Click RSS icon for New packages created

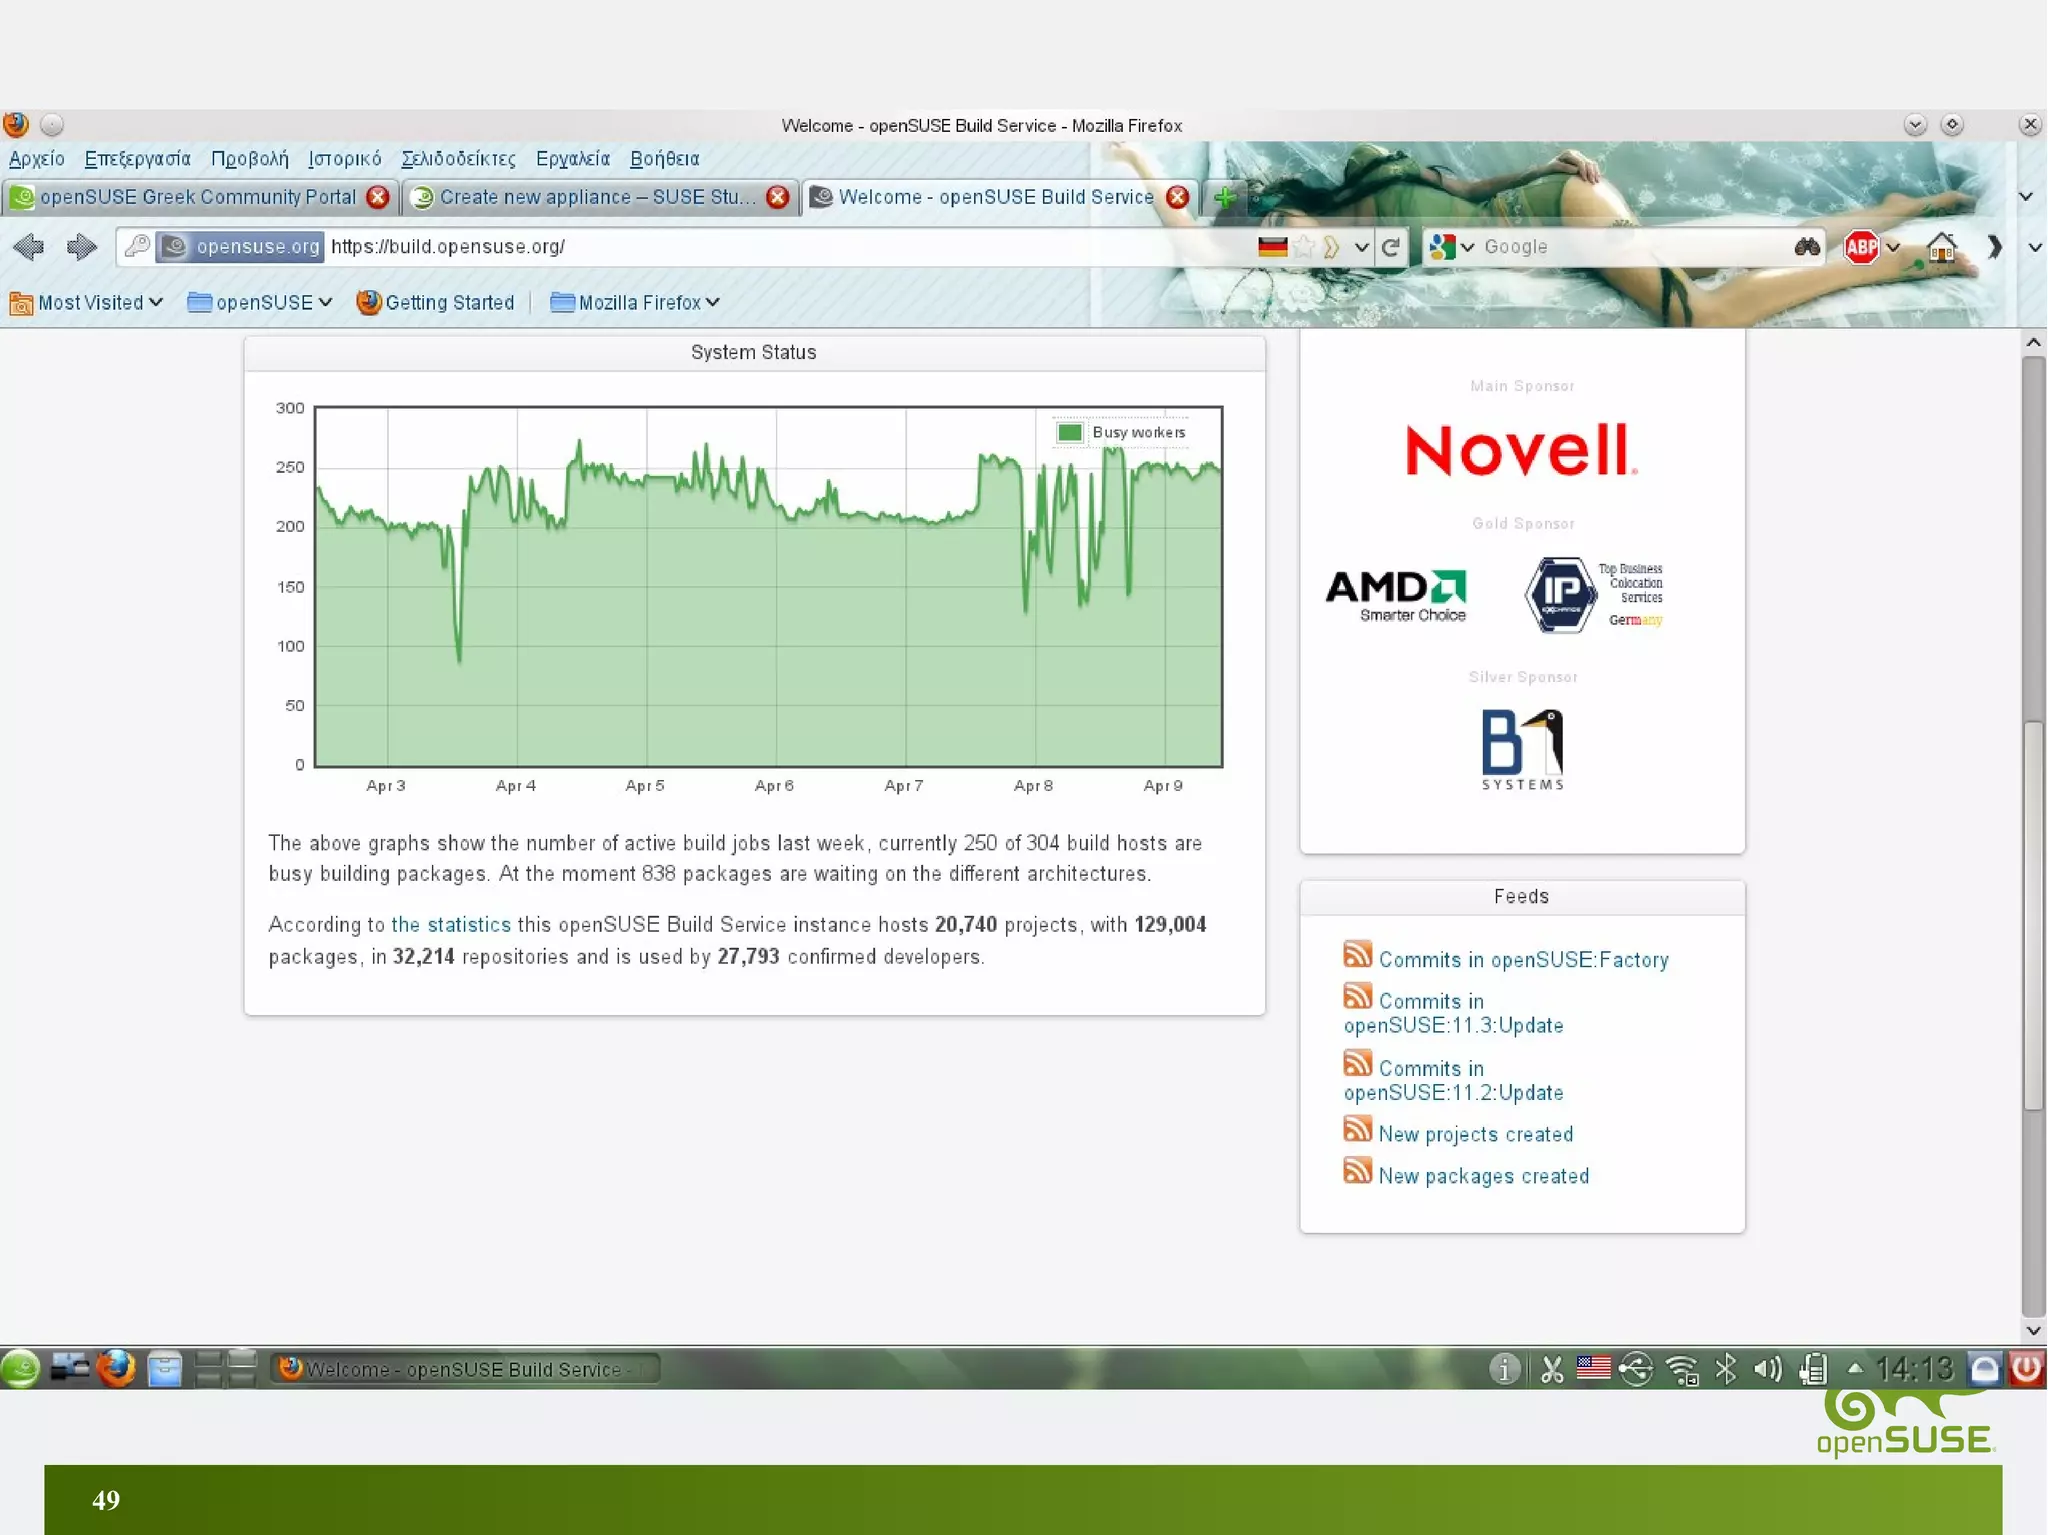[x=1357, y=1170]
